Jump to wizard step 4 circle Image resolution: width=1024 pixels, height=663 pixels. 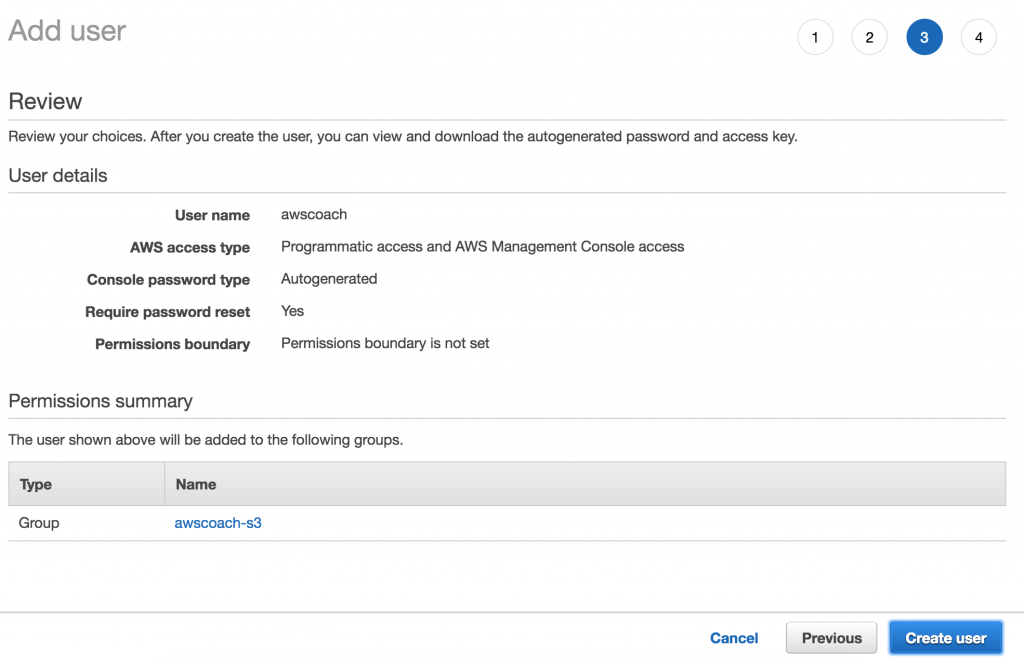(978, 37)
